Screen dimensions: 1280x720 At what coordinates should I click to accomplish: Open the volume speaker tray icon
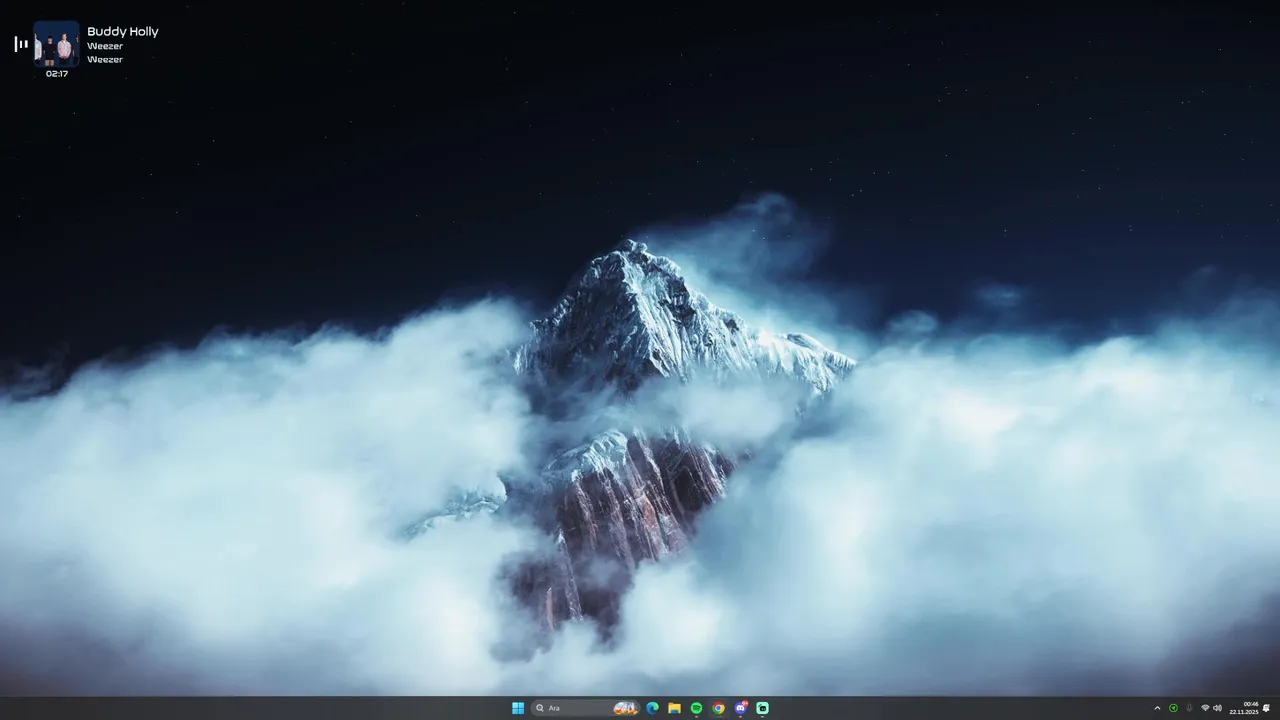(x=1217, y=708)
